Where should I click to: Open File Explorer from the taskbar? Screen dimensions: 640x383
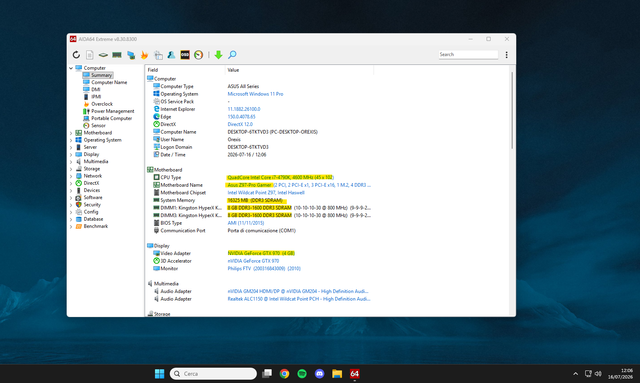337,374
